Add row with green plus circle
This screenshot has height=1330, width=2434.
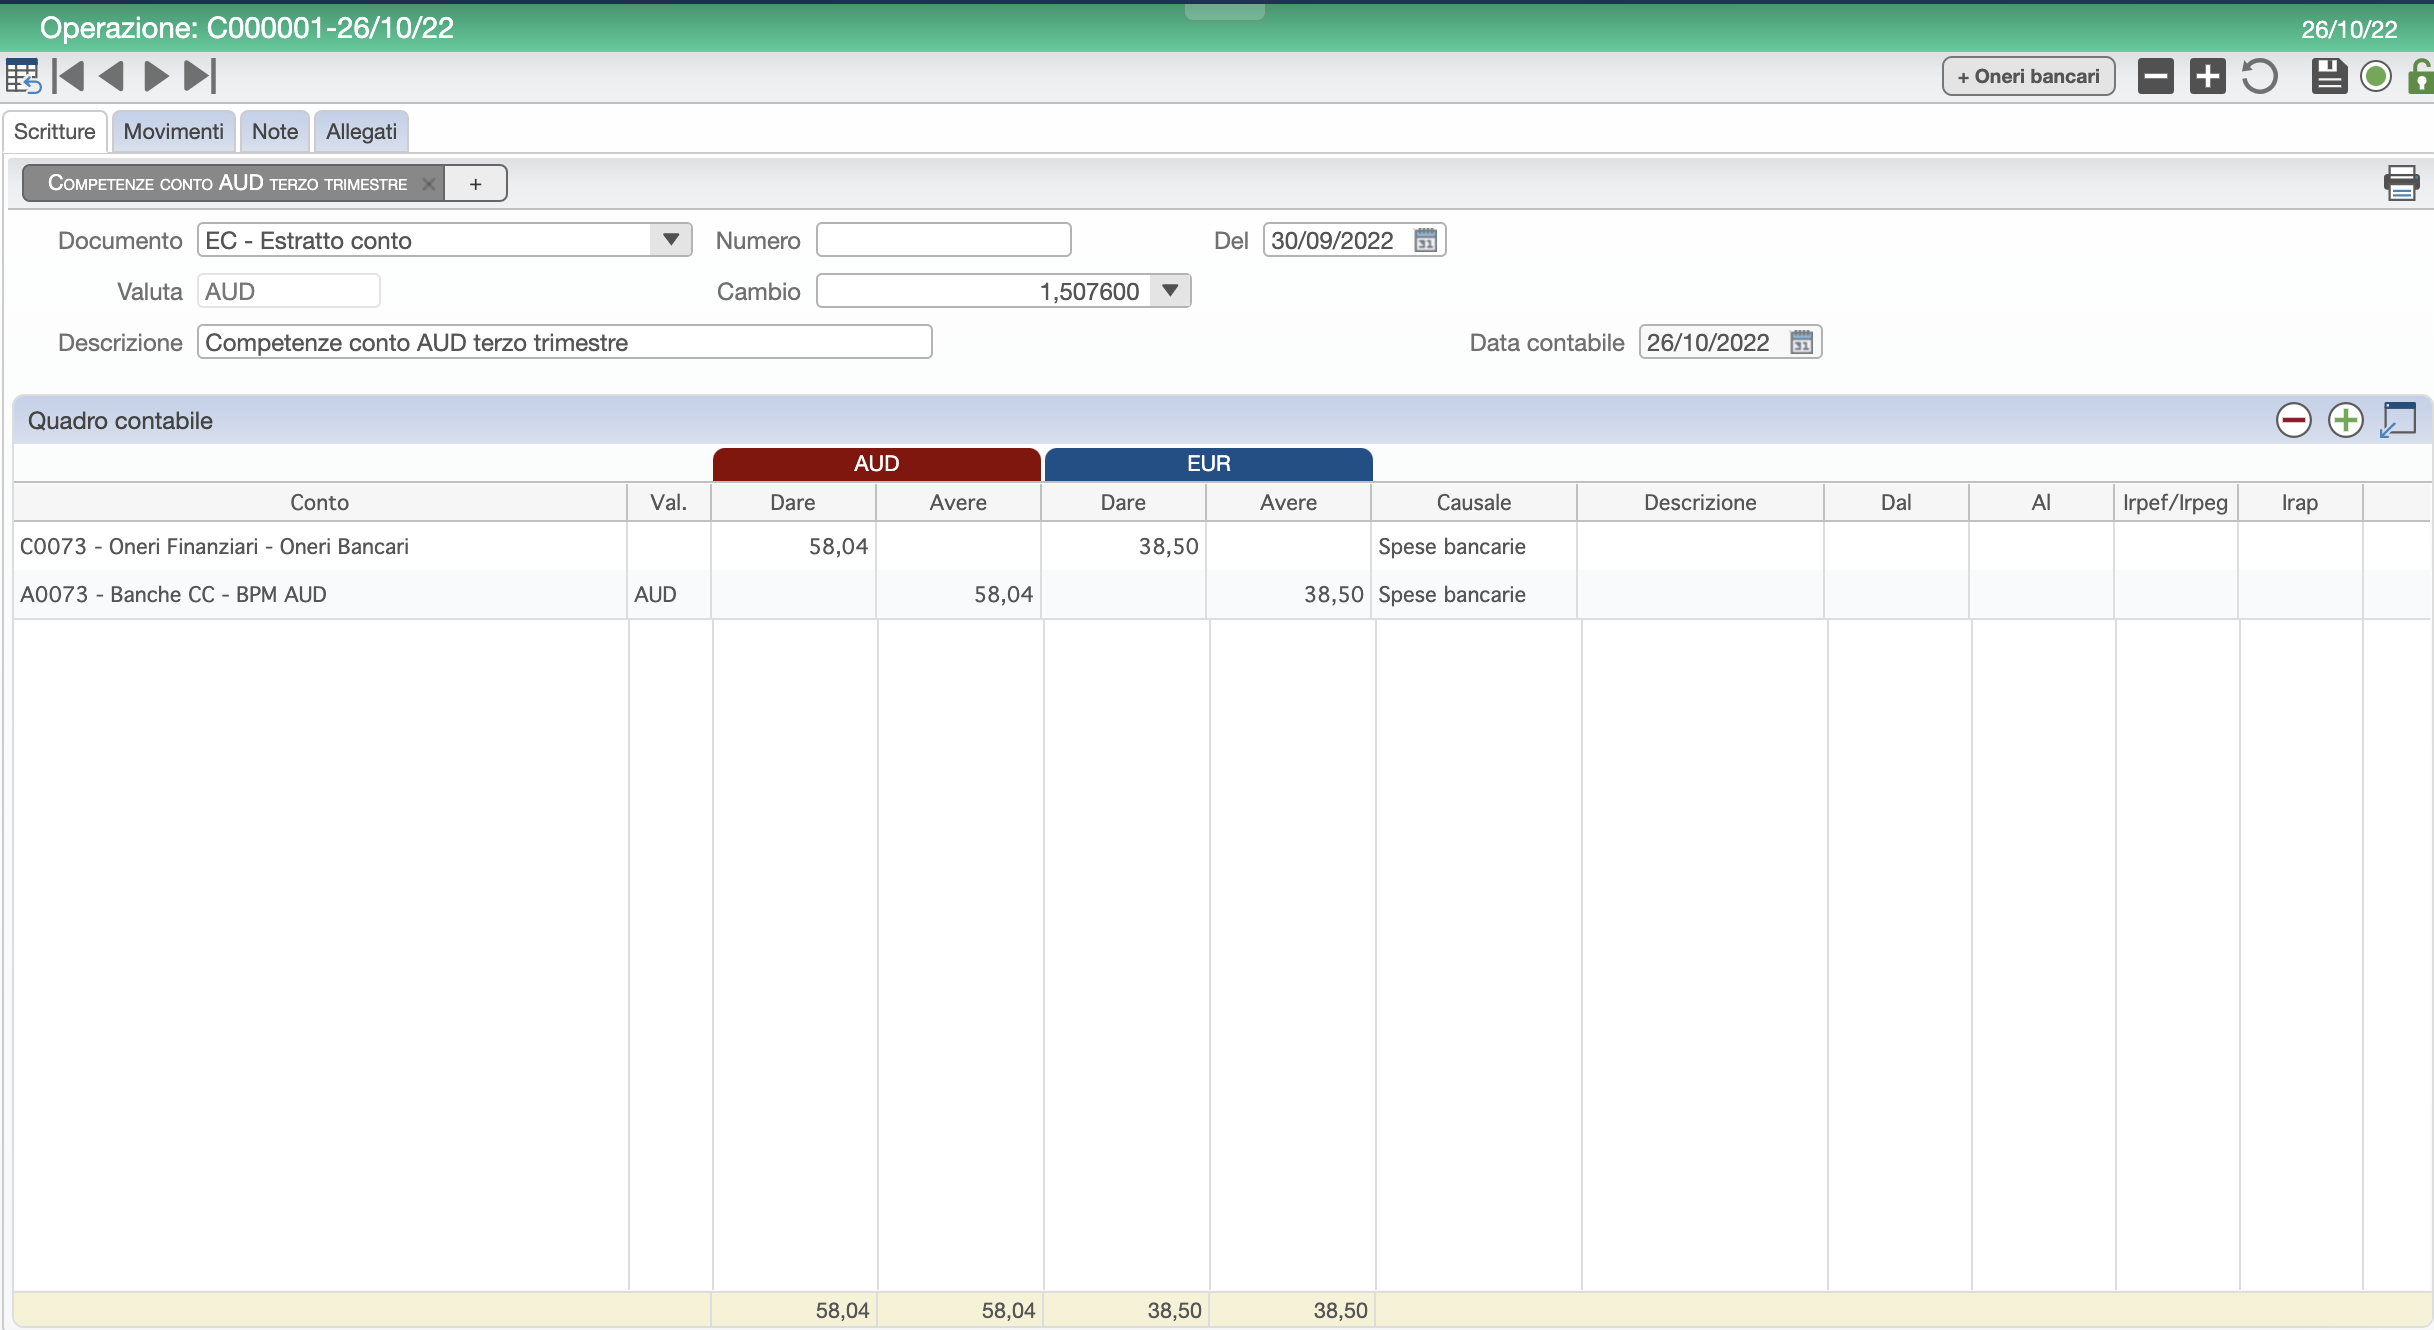tap(2345, 420)
